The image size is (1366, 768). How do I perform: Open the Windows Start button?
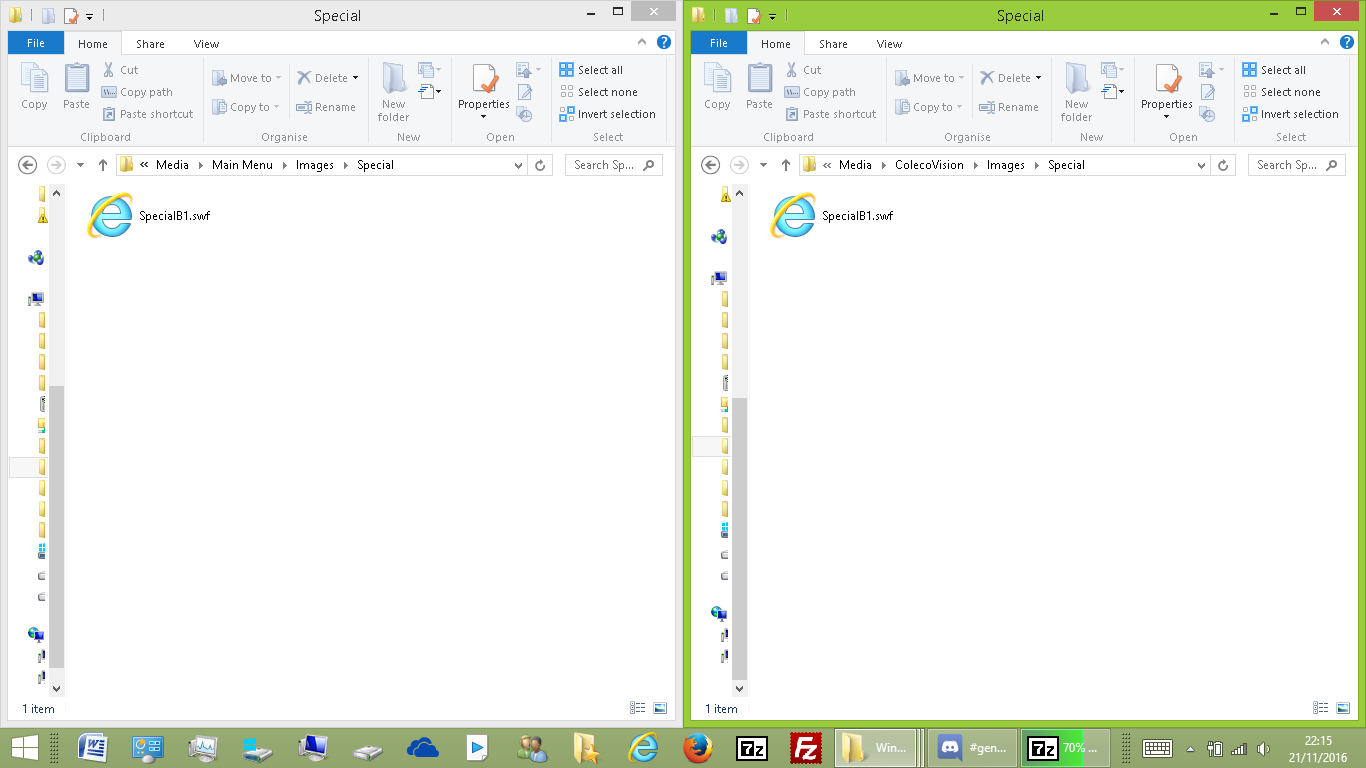25,747
